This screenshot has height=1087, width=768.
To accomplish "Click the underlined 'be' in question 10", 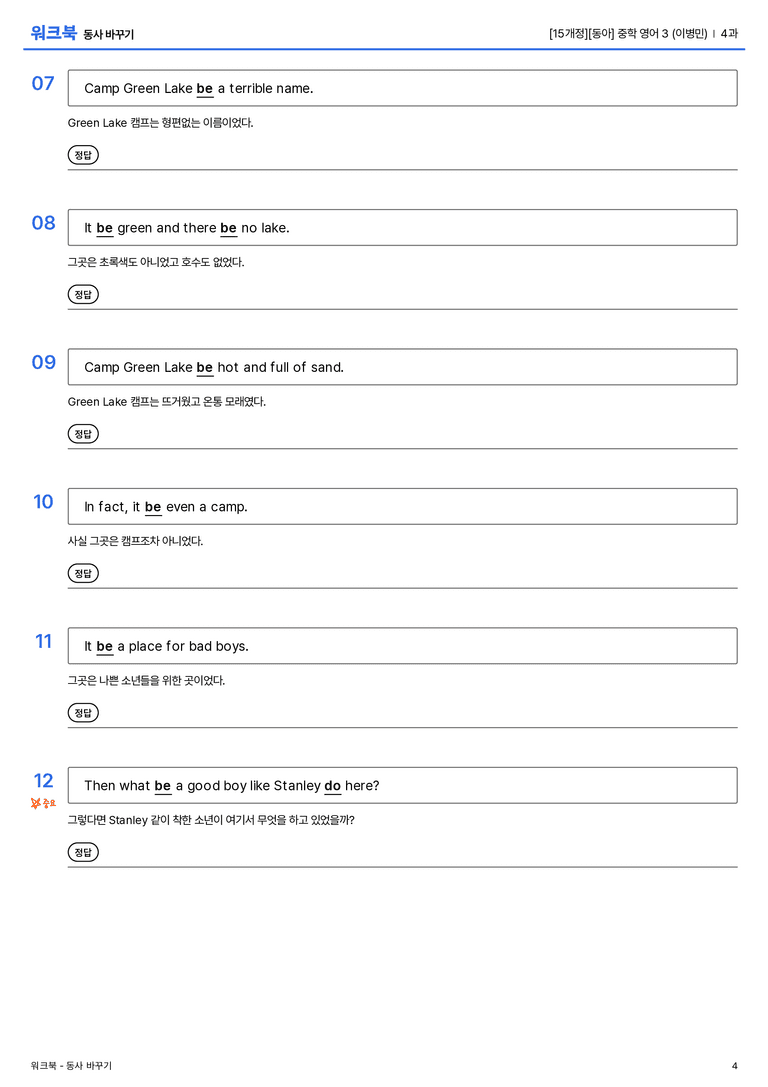I will [153, 507].
